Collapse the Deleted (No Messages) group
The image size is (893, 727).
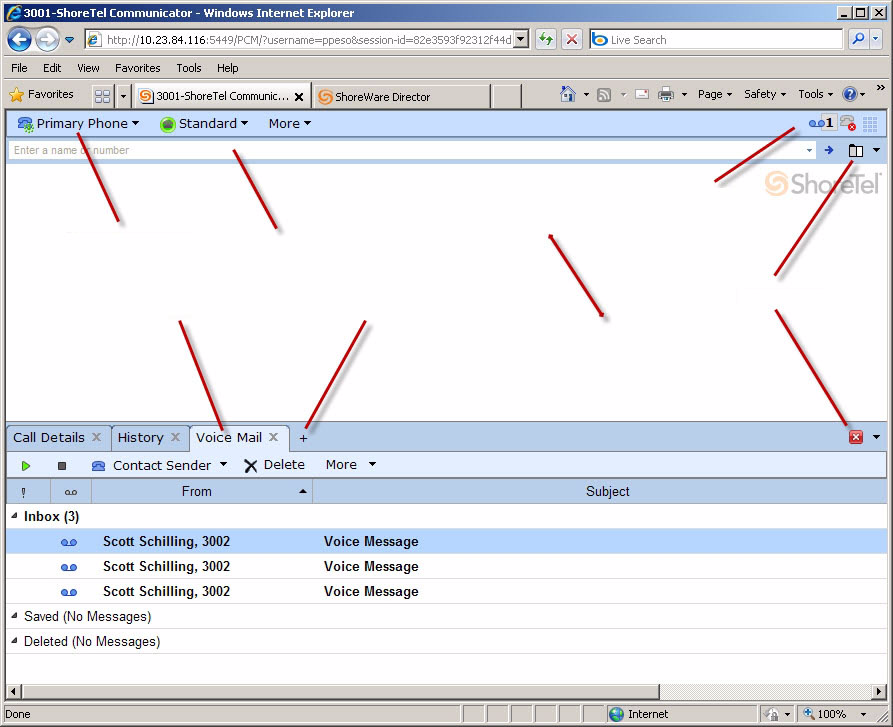click(14, 640)
